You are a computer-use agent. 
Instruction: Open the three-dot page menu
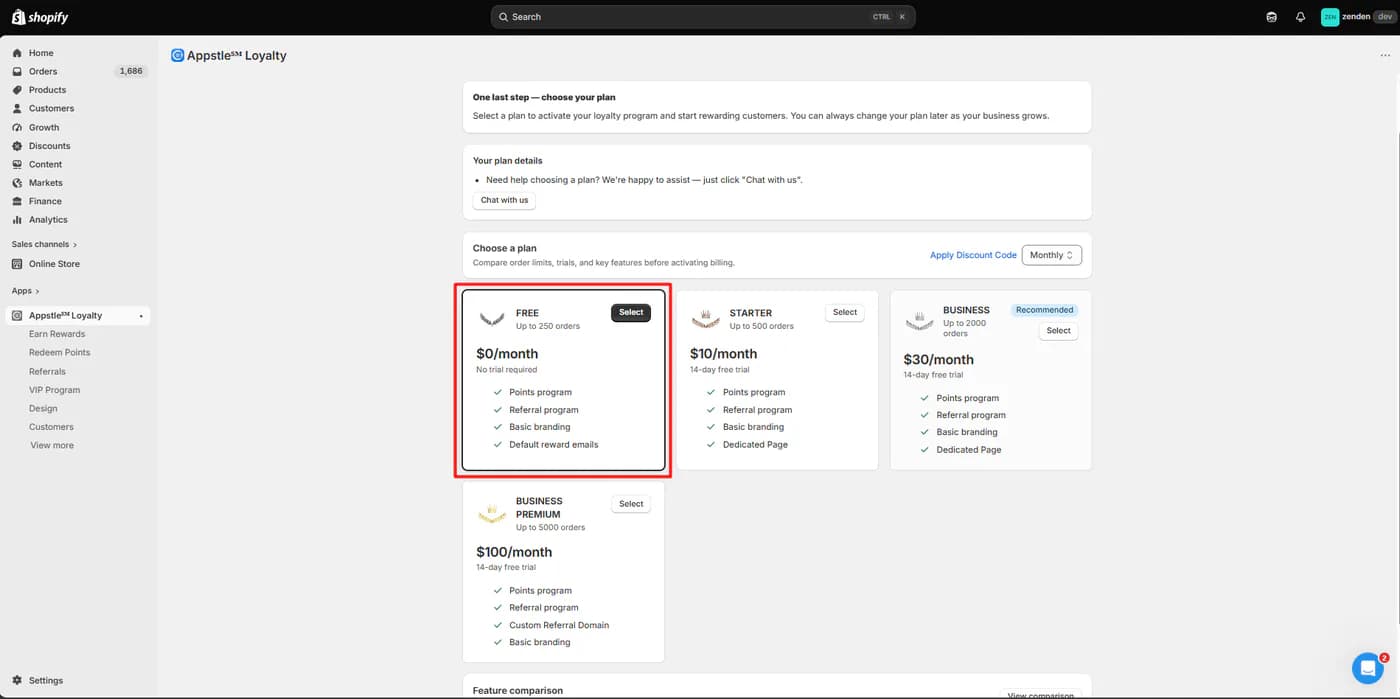coord(1385,56)
